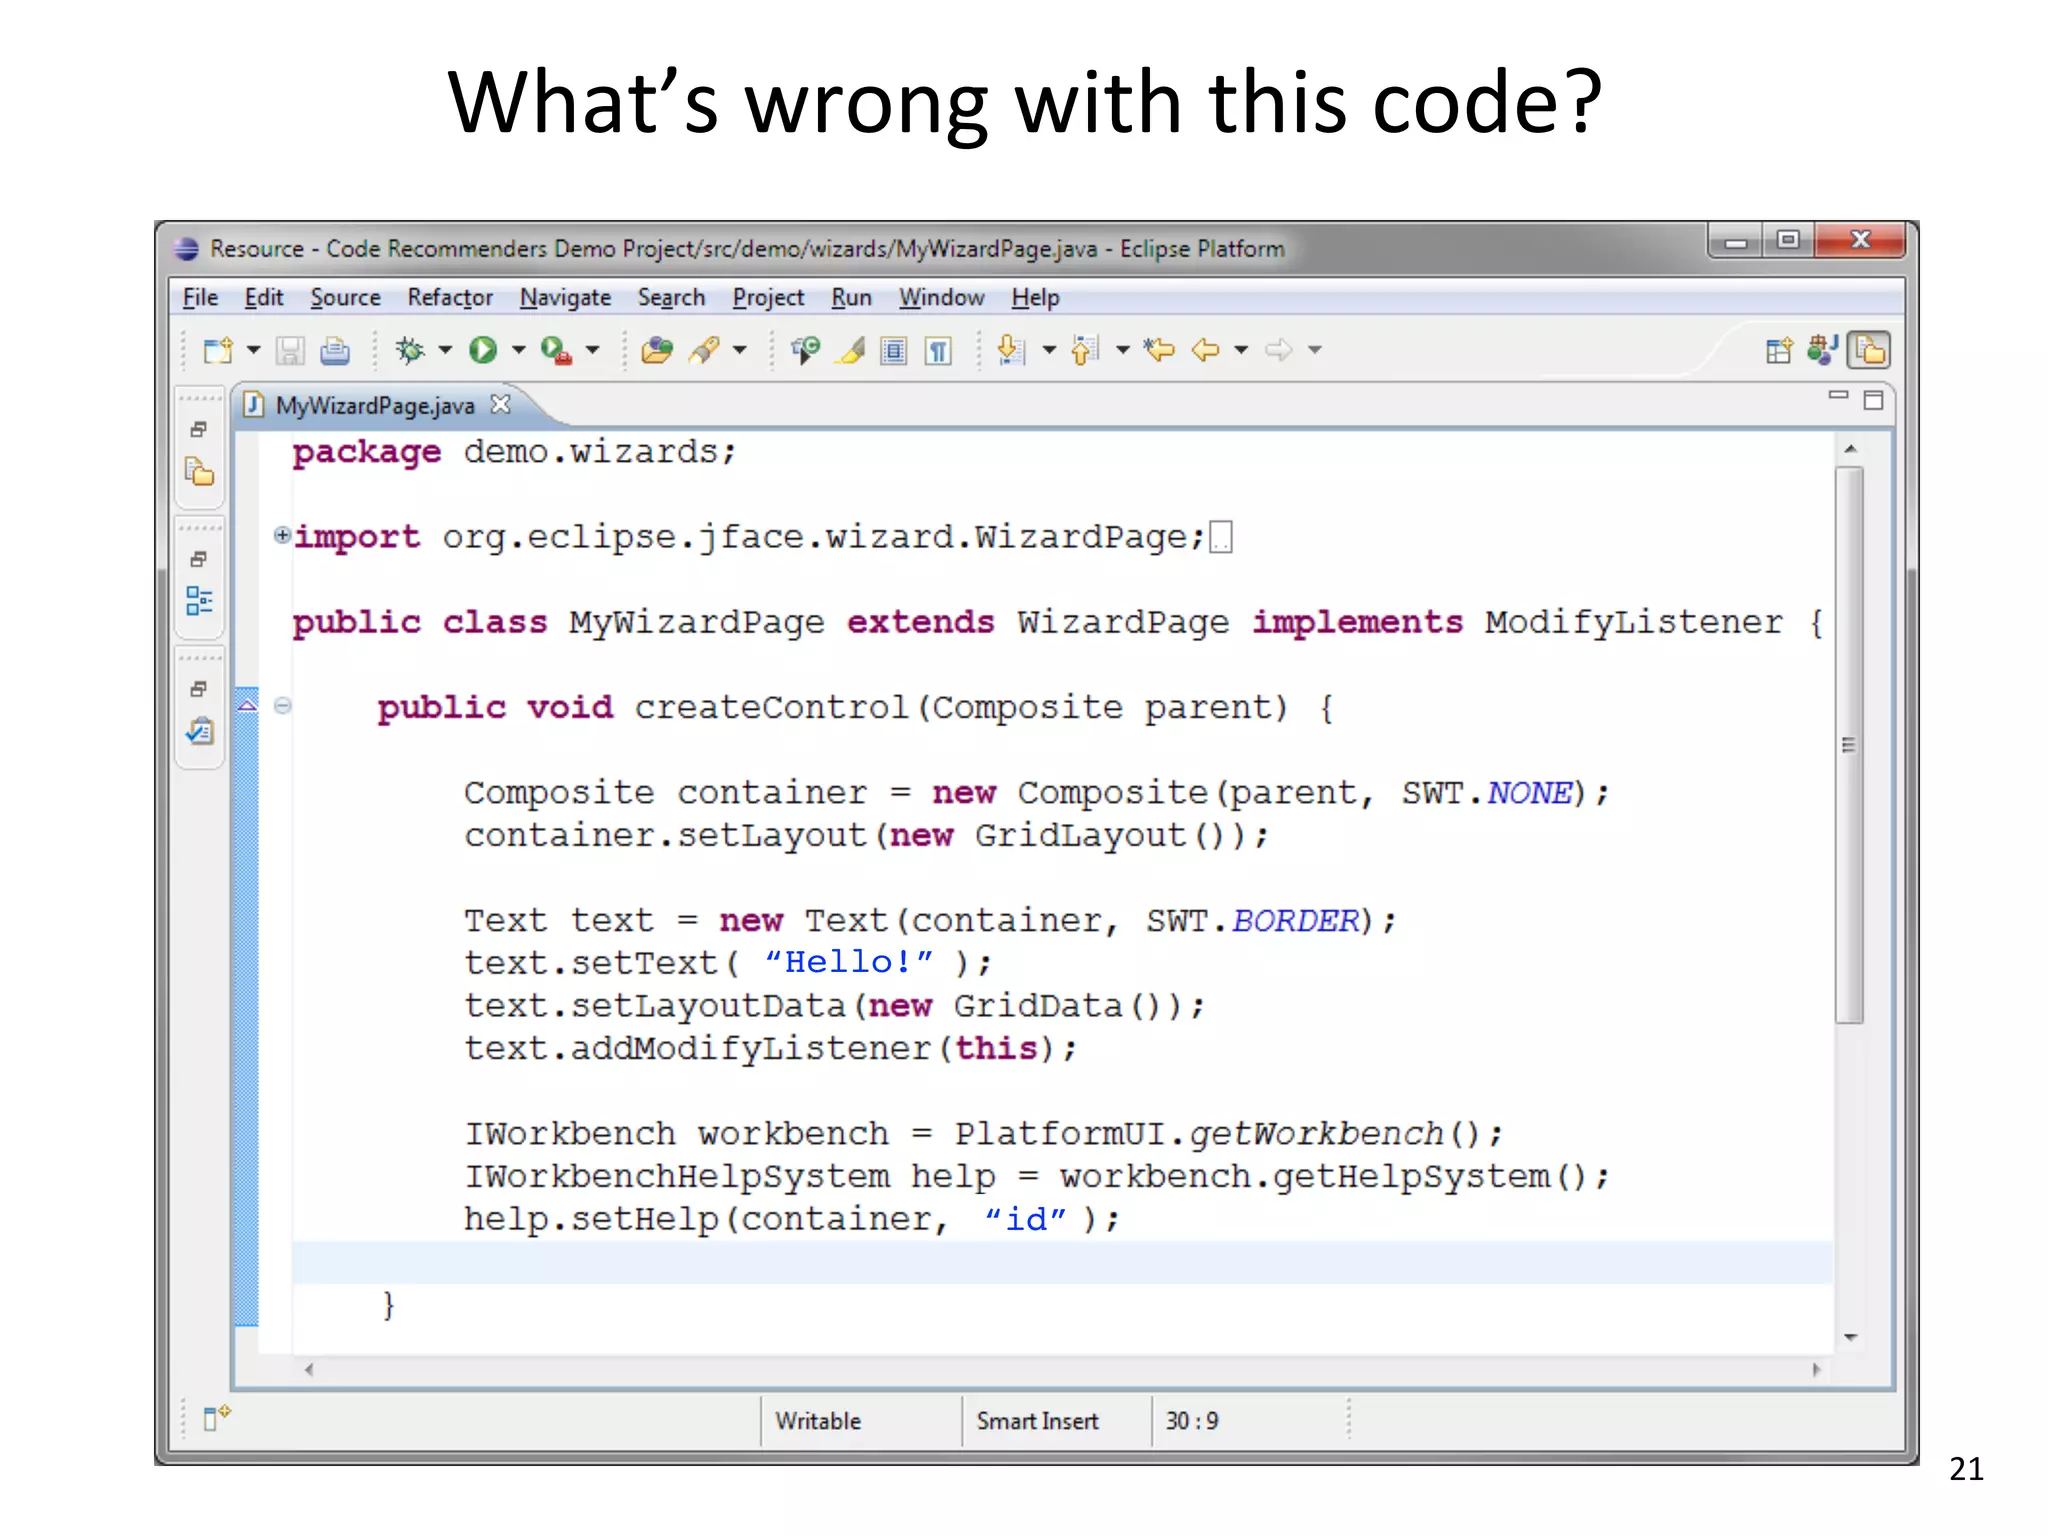Open the Previous Annotation dropdown arrow
2048x1536 pixels.
coord(1122,350)
